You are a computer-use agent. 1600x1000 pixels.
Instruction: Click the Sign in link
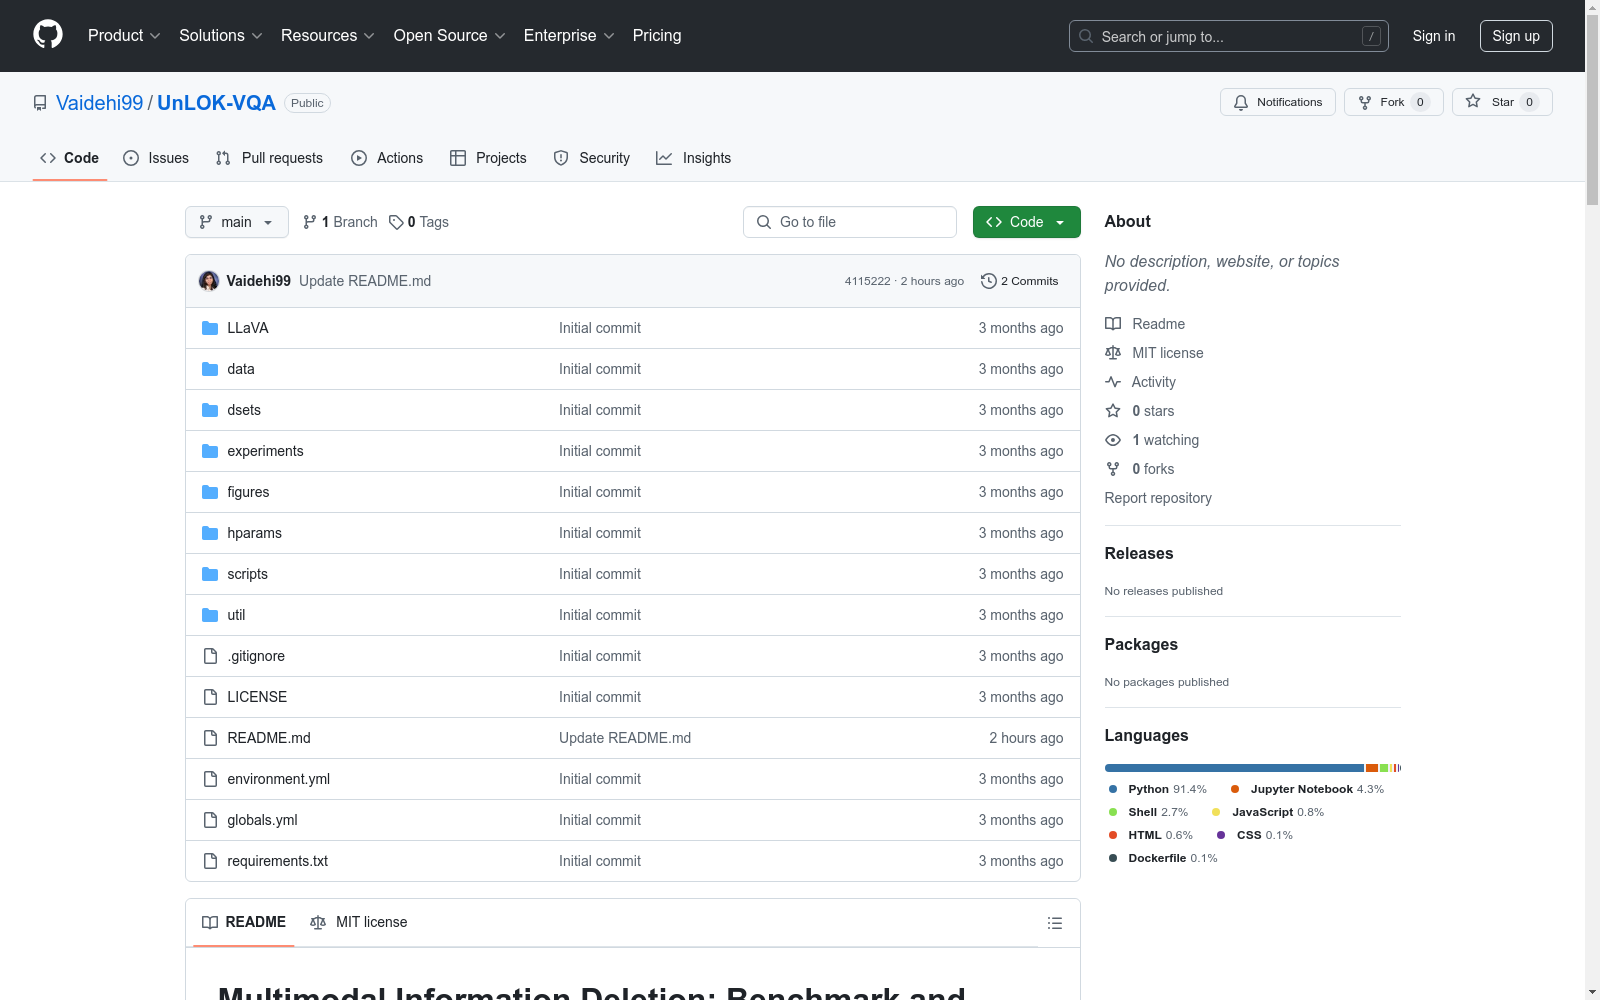point(1434,36)
